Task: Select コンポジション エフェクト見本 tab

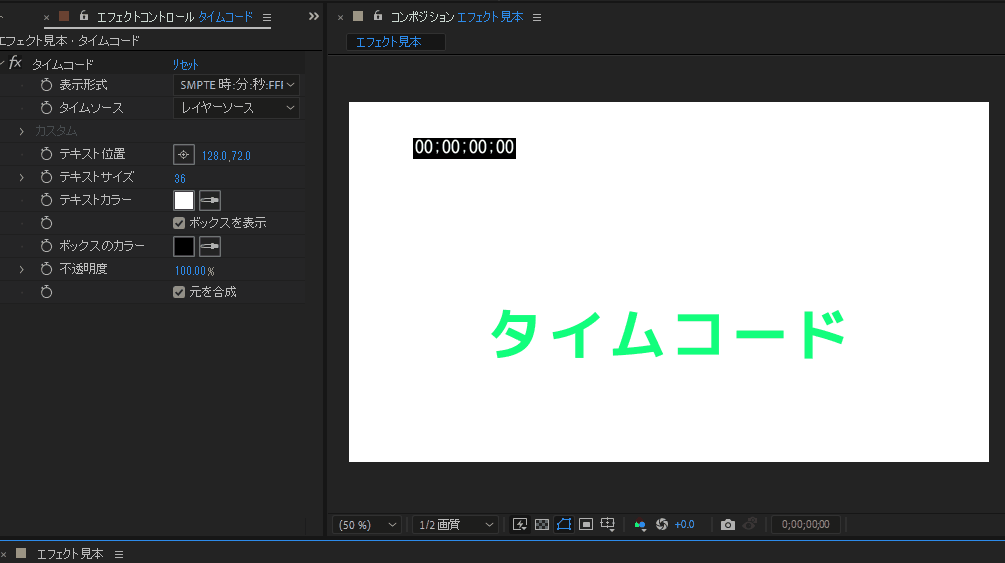Action: pyautogui.click(x=456, y=17)
